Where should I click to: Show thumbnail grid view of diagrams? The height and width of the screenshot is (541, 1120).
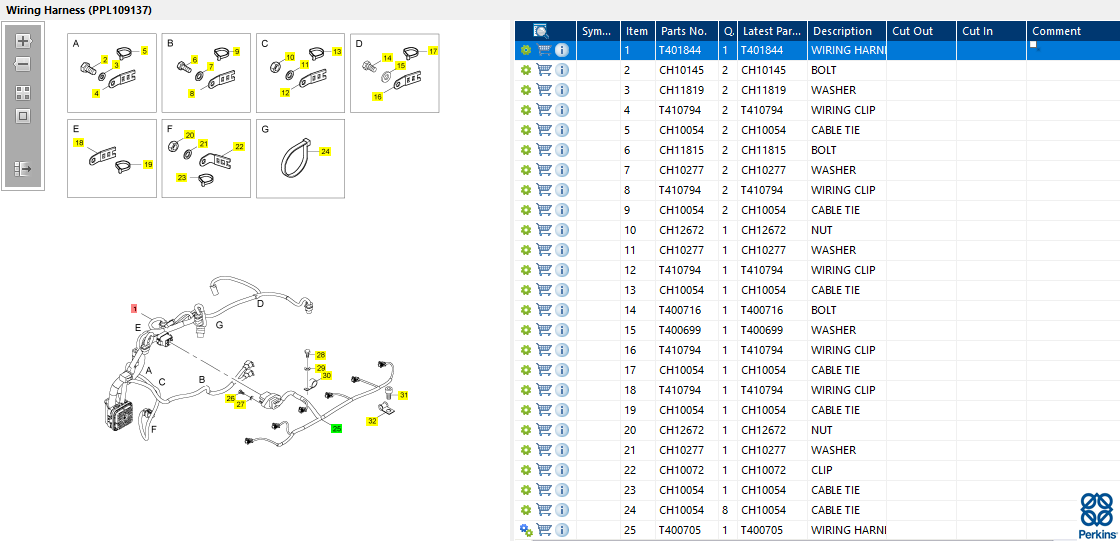[x=23, y=93]
